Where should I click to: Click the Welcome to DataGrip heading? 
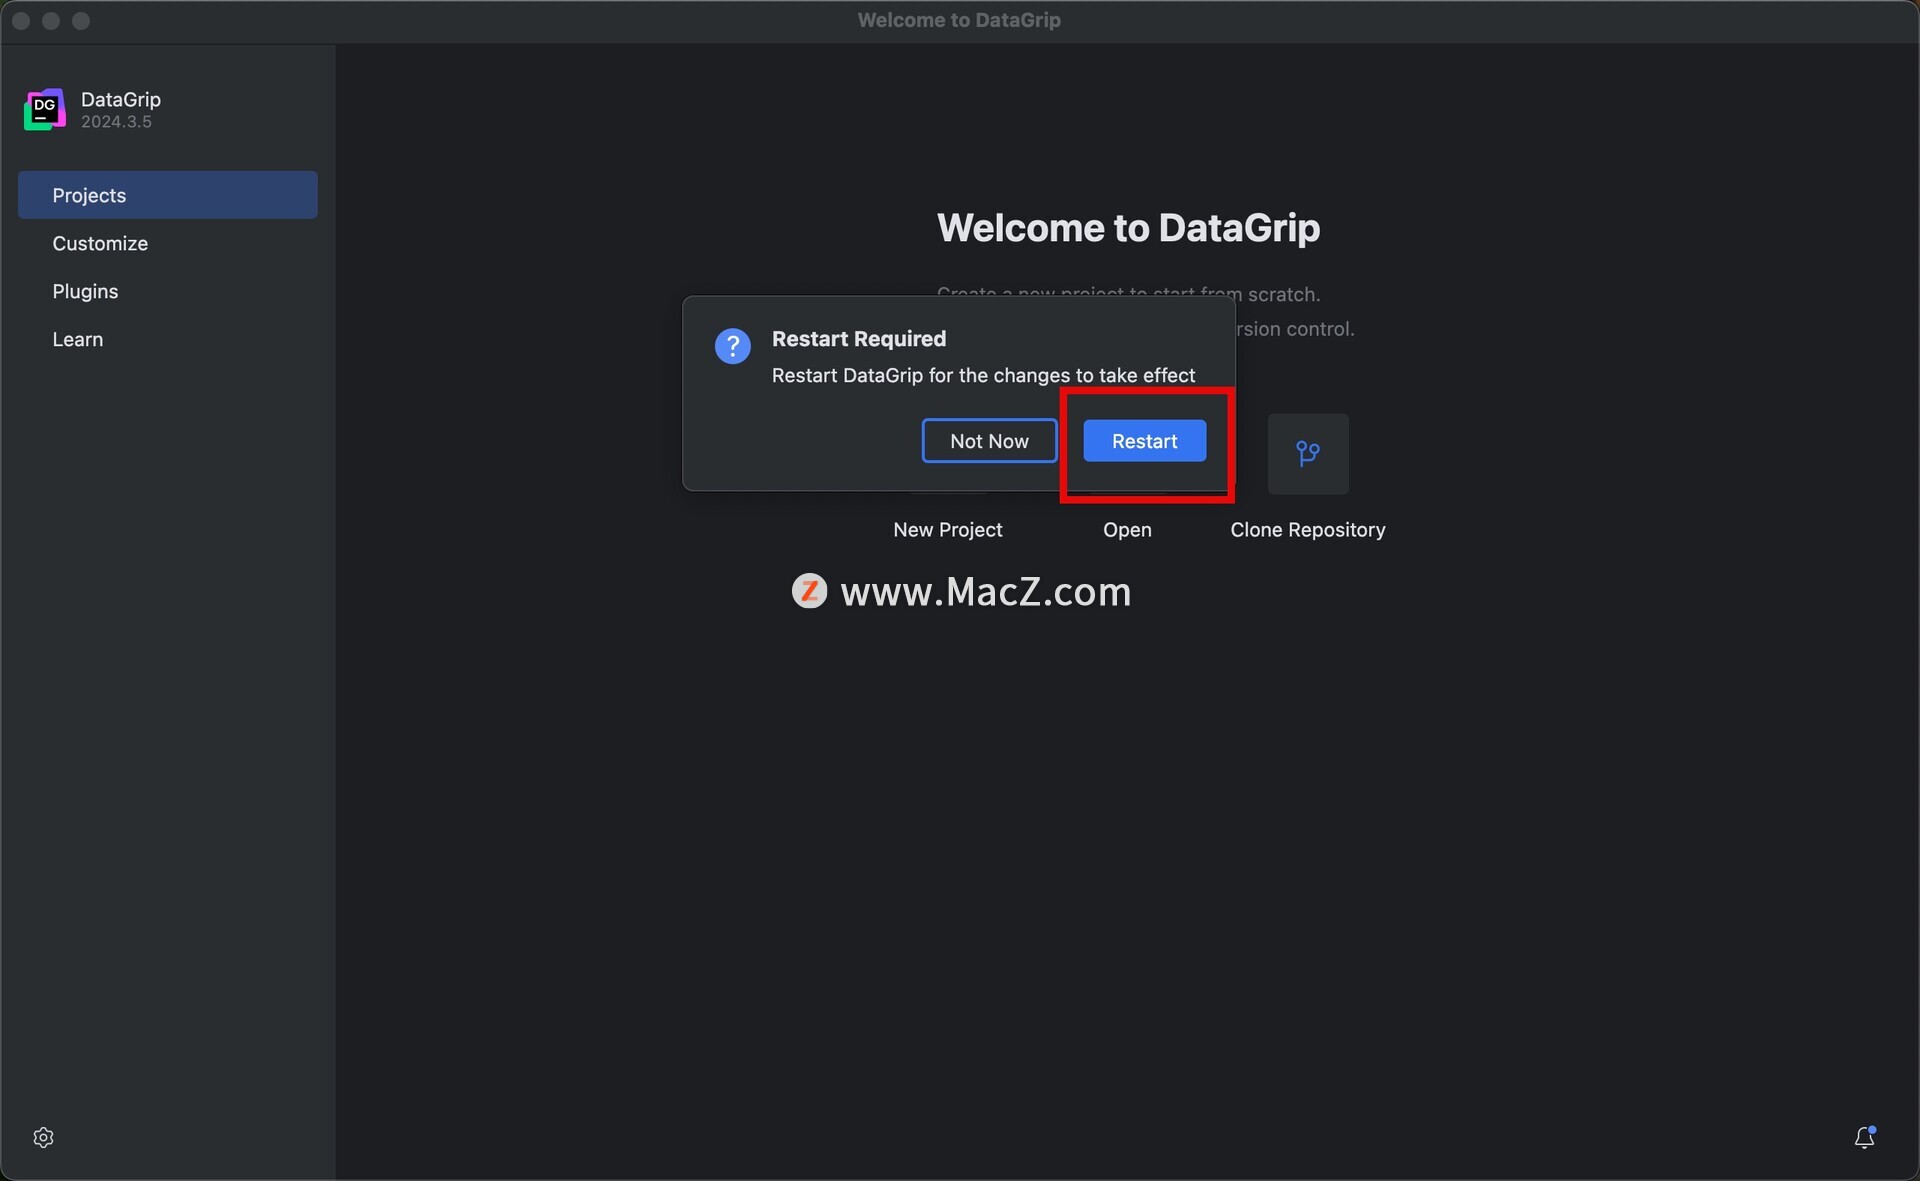point(1128,228)
